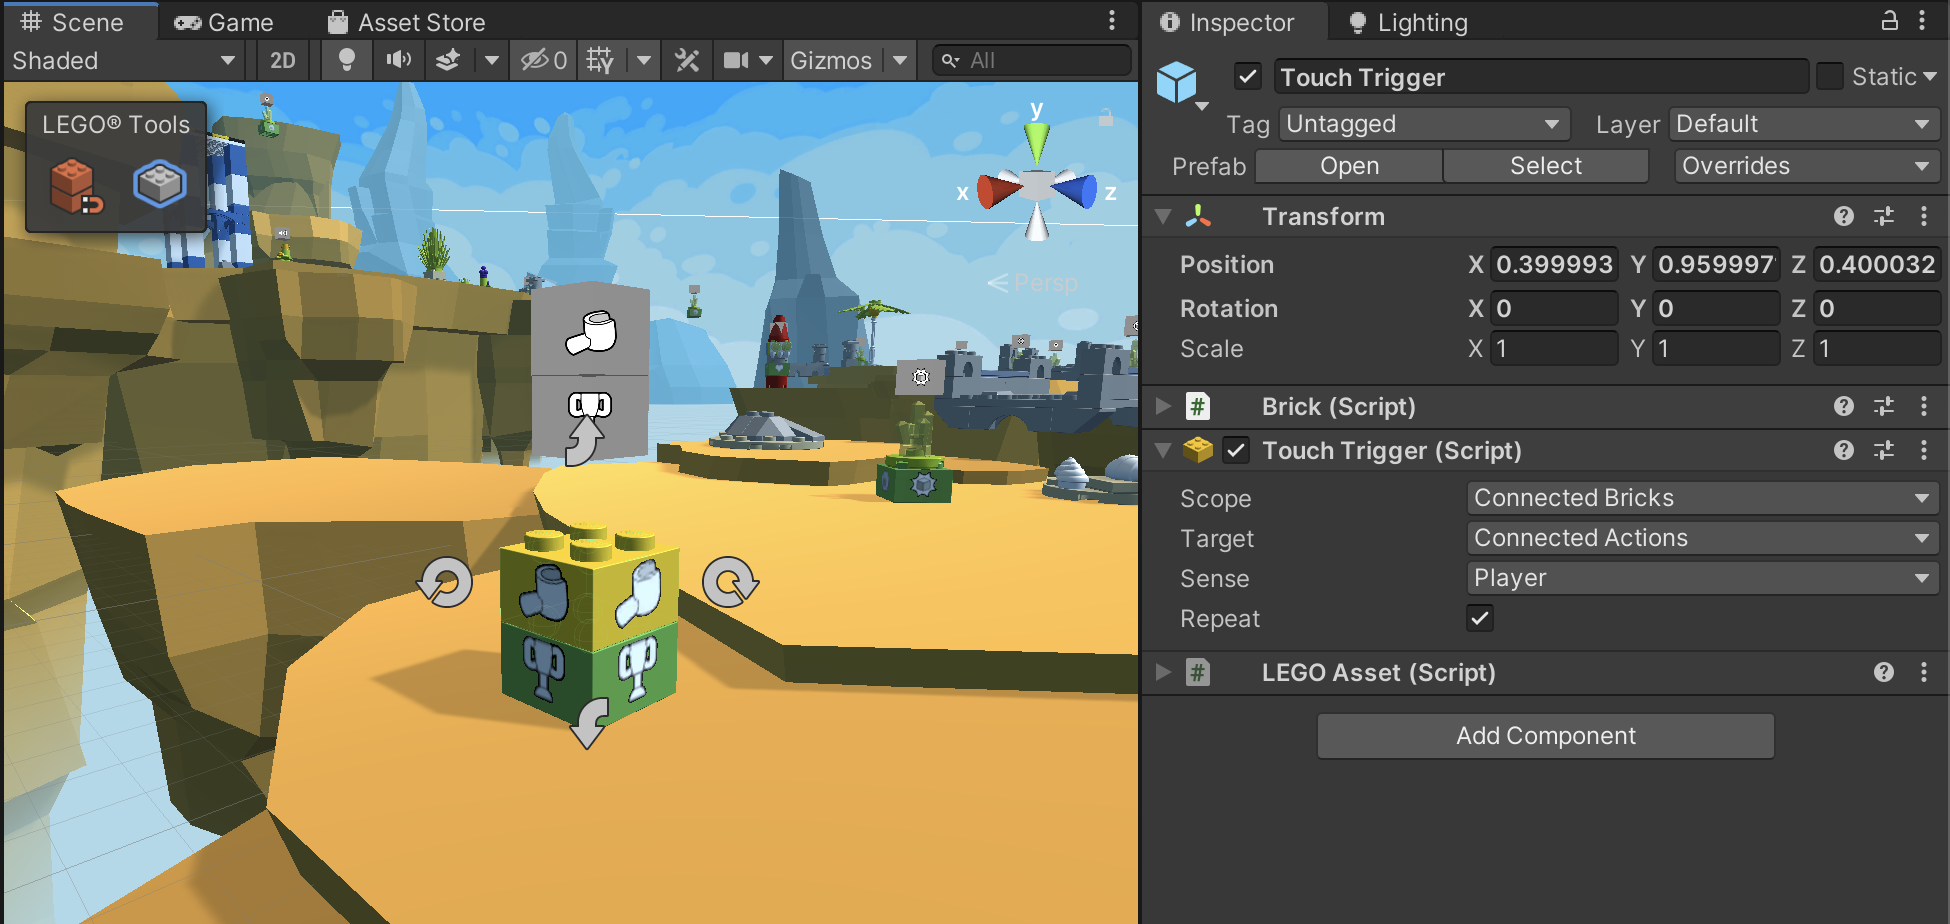This screenshot has width=1950, height=924.
Task: Expand the Brick (Script) component
Action: (1163, 407)
